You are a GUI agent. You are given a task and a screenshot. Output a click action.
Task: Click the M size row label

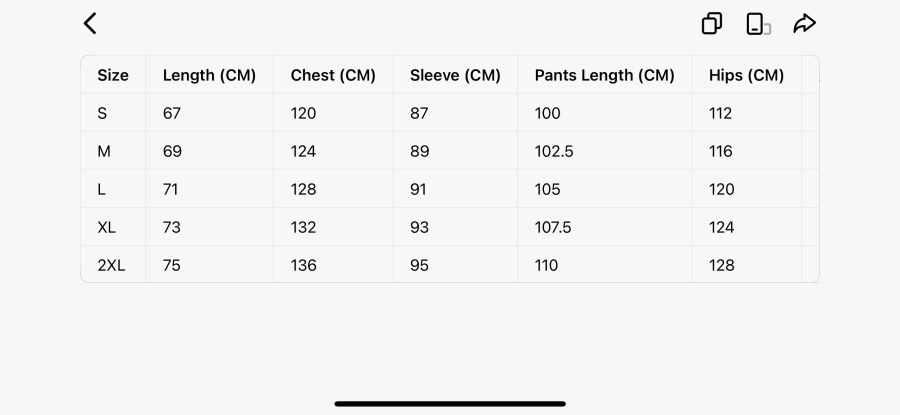coord(104,151)
